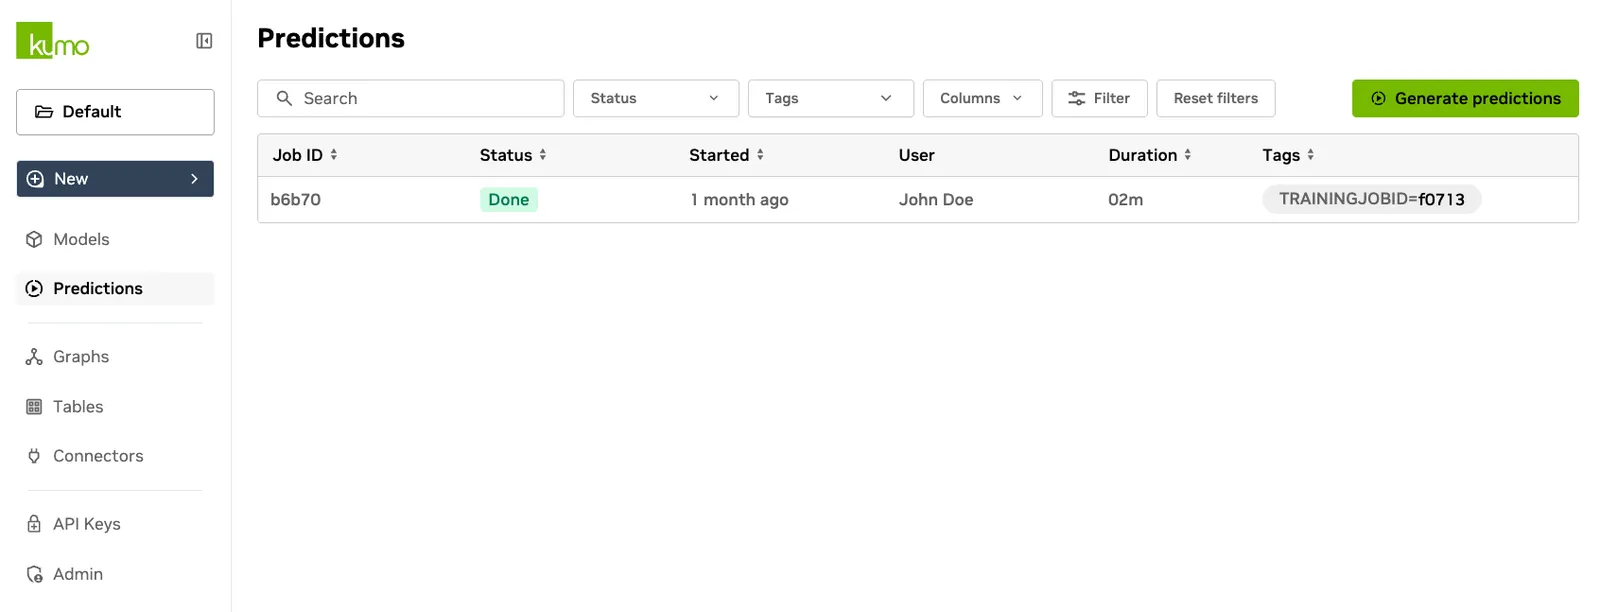Click the Graphs node icon
The height and width of the screenshot is (612, 1600).
coord(34,357)
